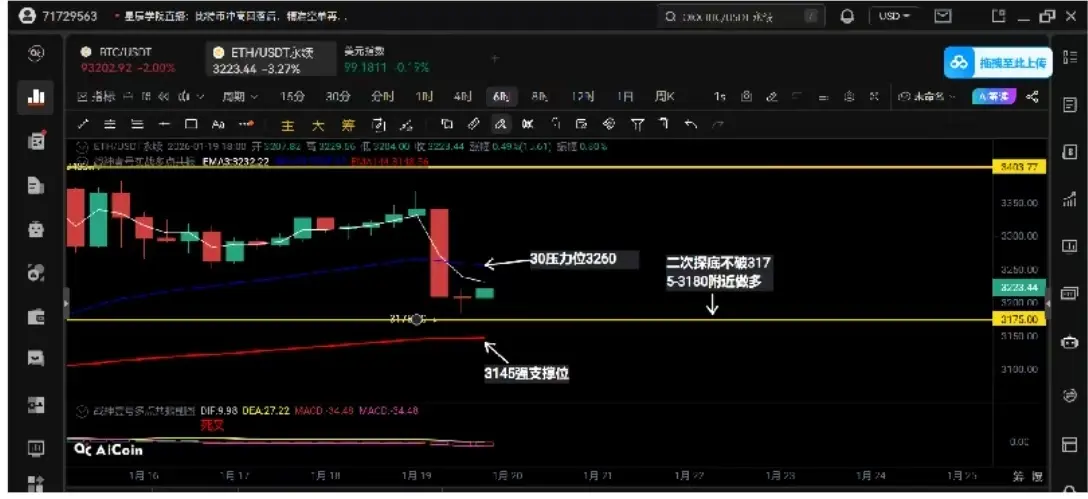
Task: Toggle visibility of MACD indicator eye icon
Action: pos(83,411)
